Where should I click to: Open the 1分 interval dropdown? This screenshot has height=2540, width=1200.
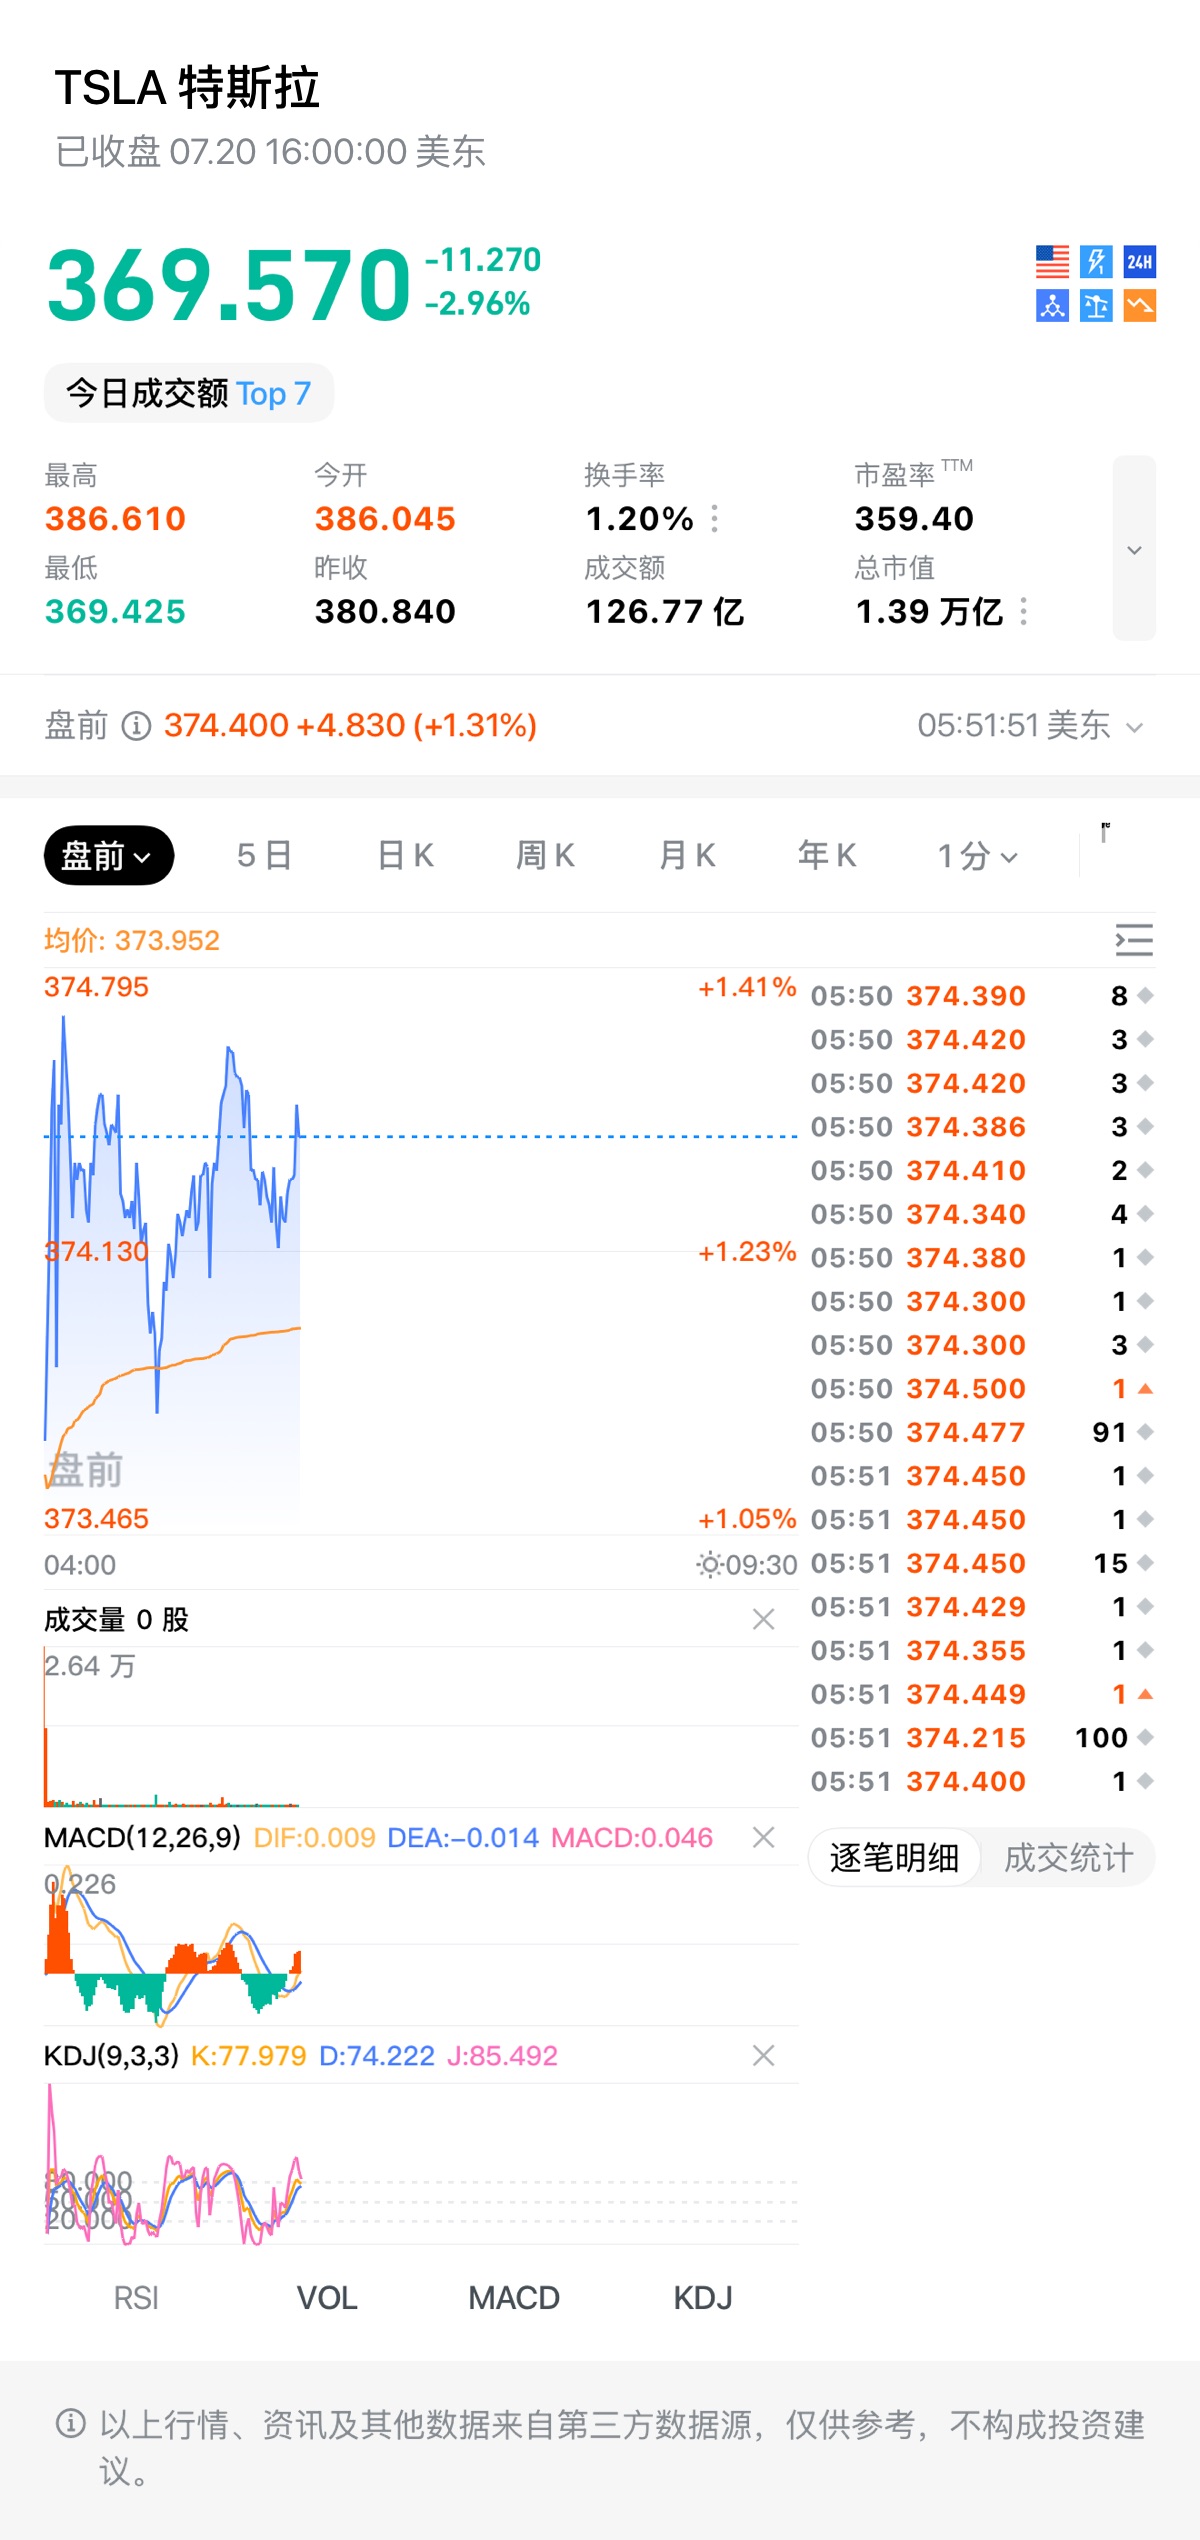pos(977,856)
